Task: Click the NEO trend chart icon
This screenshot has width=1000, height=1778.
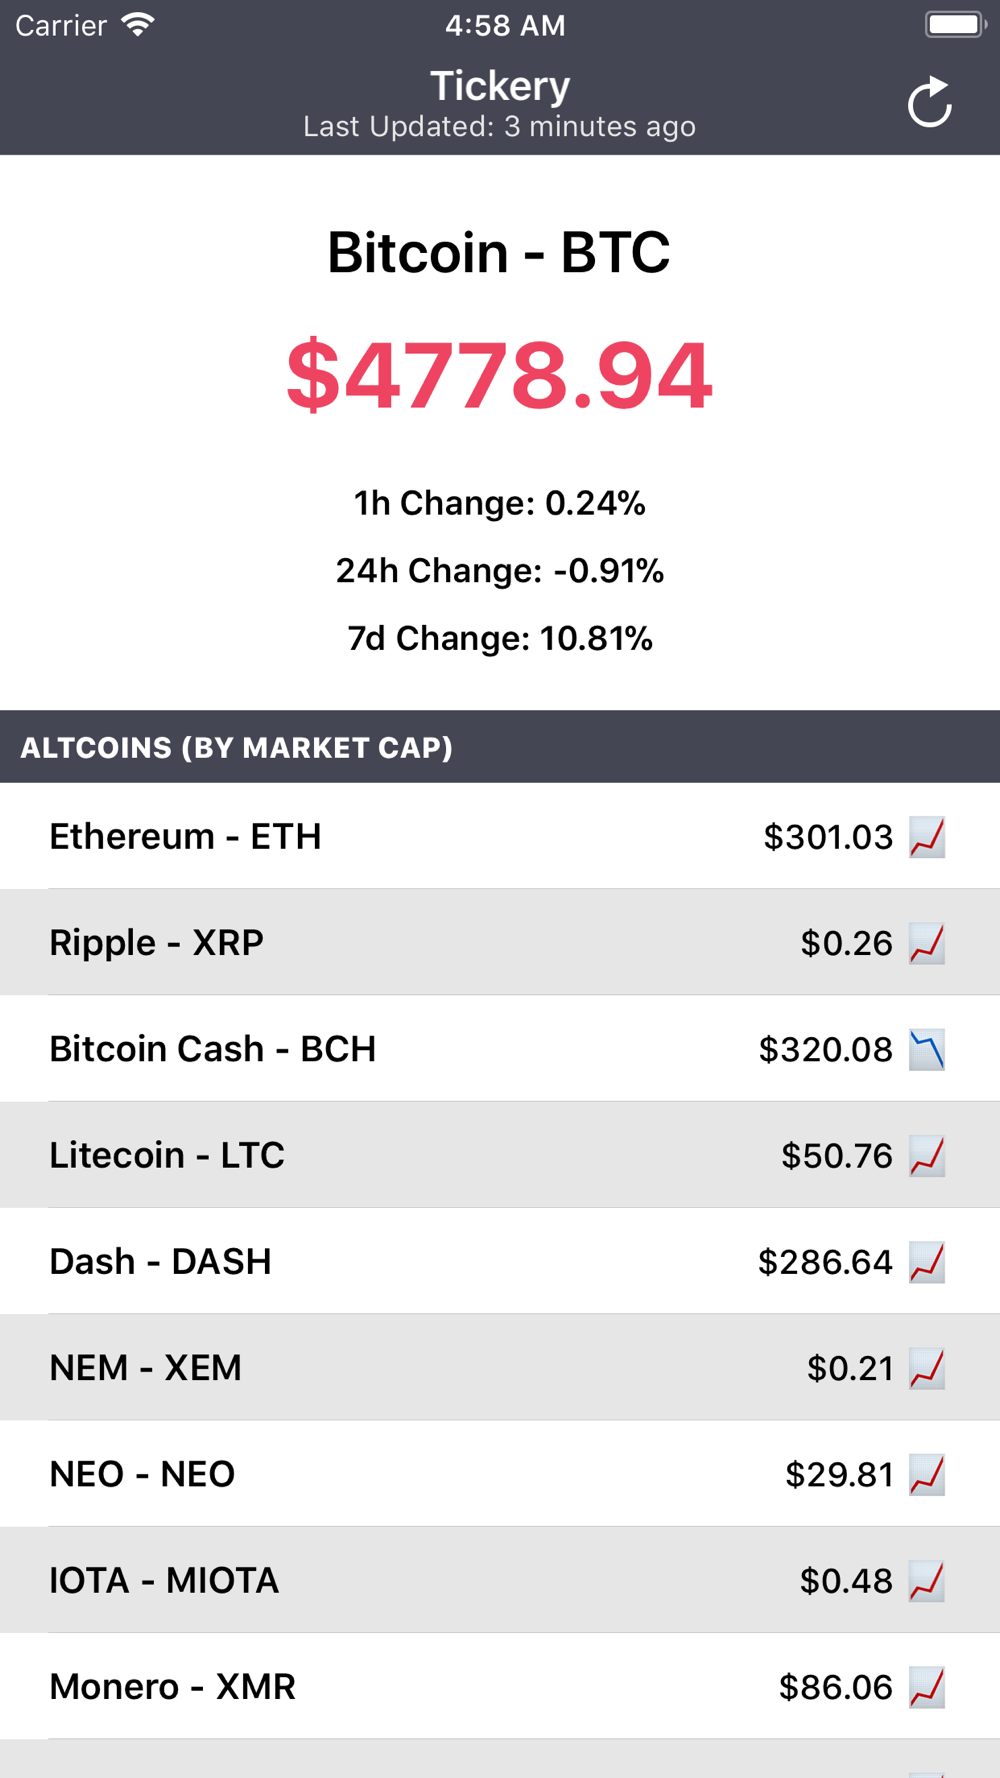Action: click(927, 1474)
